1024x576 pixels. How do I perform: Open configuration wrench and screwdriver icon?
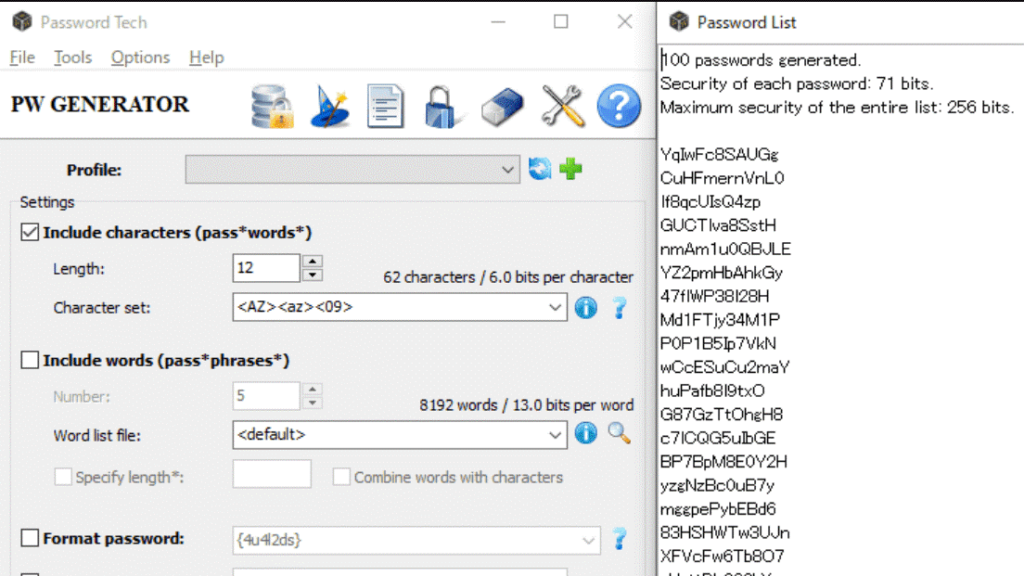coord(562,106)
